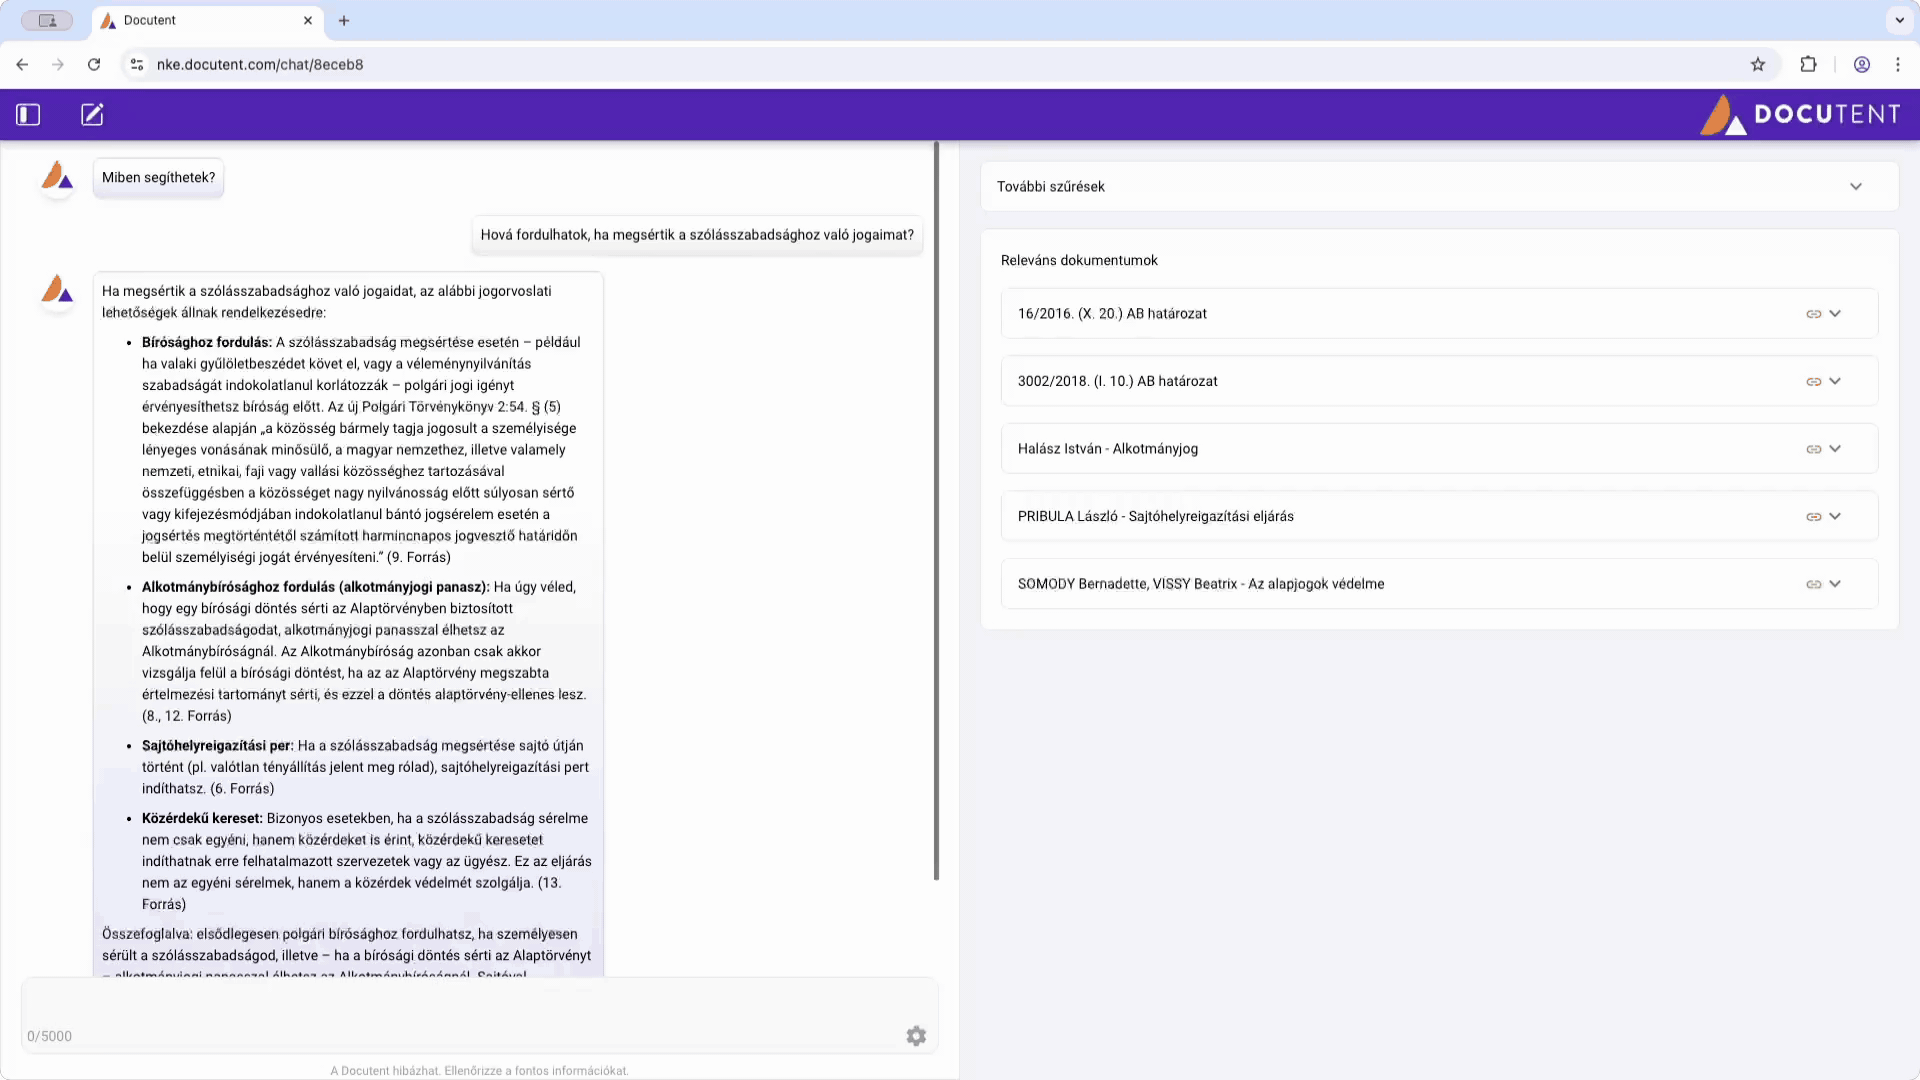Viewport: 1920px width, 1080px height.
Task: Reload the page
Action: point(94,65)
